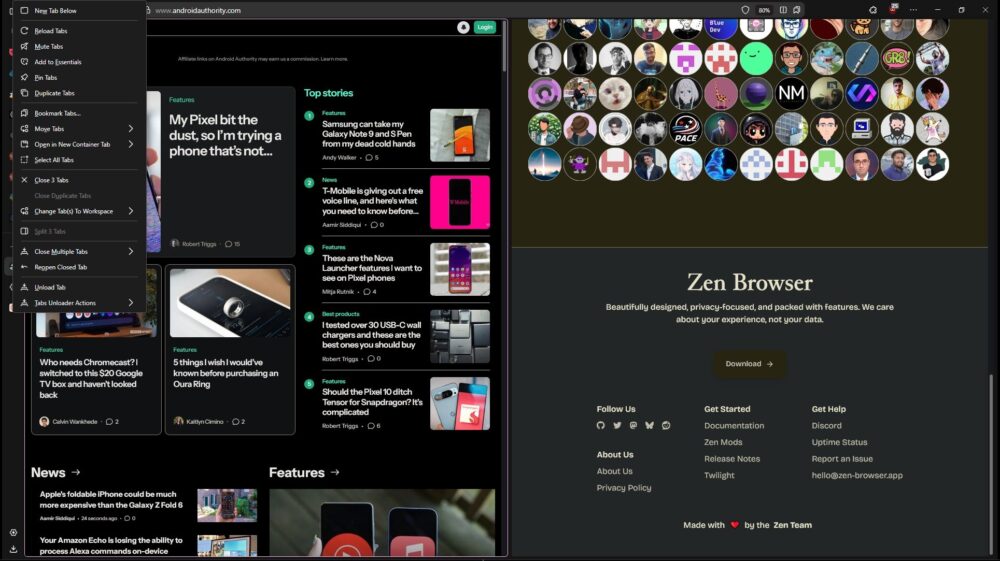Click the Zen Browser Download button
This screenshot has width=1000, height=561.
click(x=749, y=364)
